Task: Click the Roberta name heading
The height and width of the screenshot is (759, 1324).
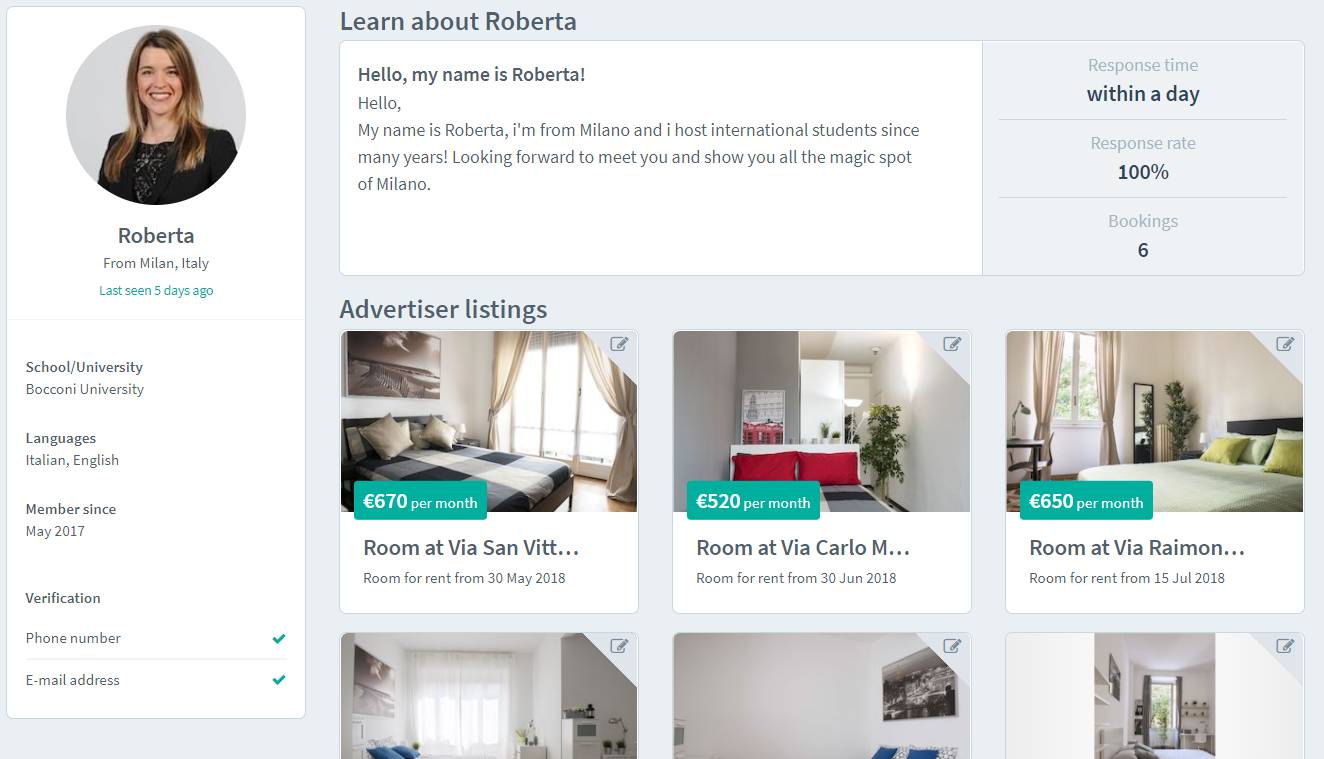Action: [156, 236]
